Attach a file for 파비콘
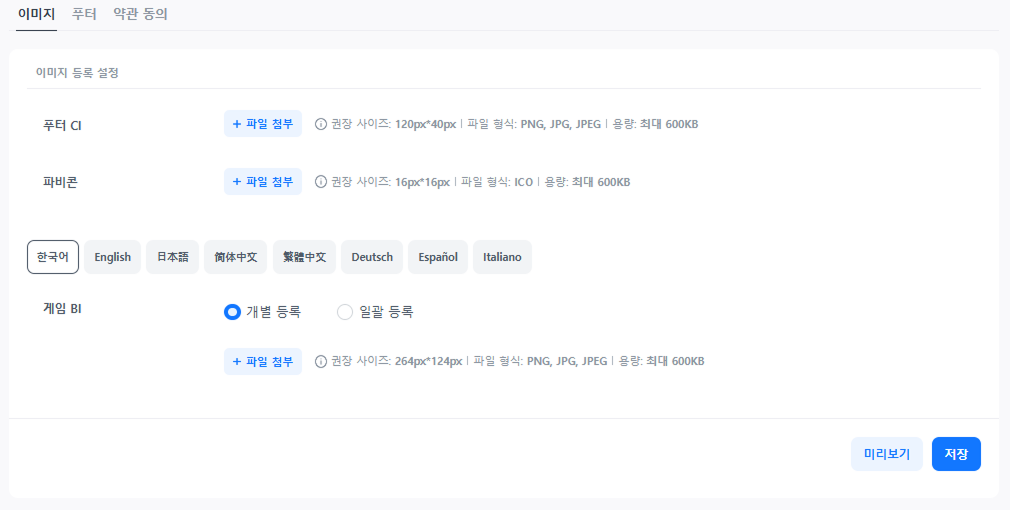 coord(262,182)
